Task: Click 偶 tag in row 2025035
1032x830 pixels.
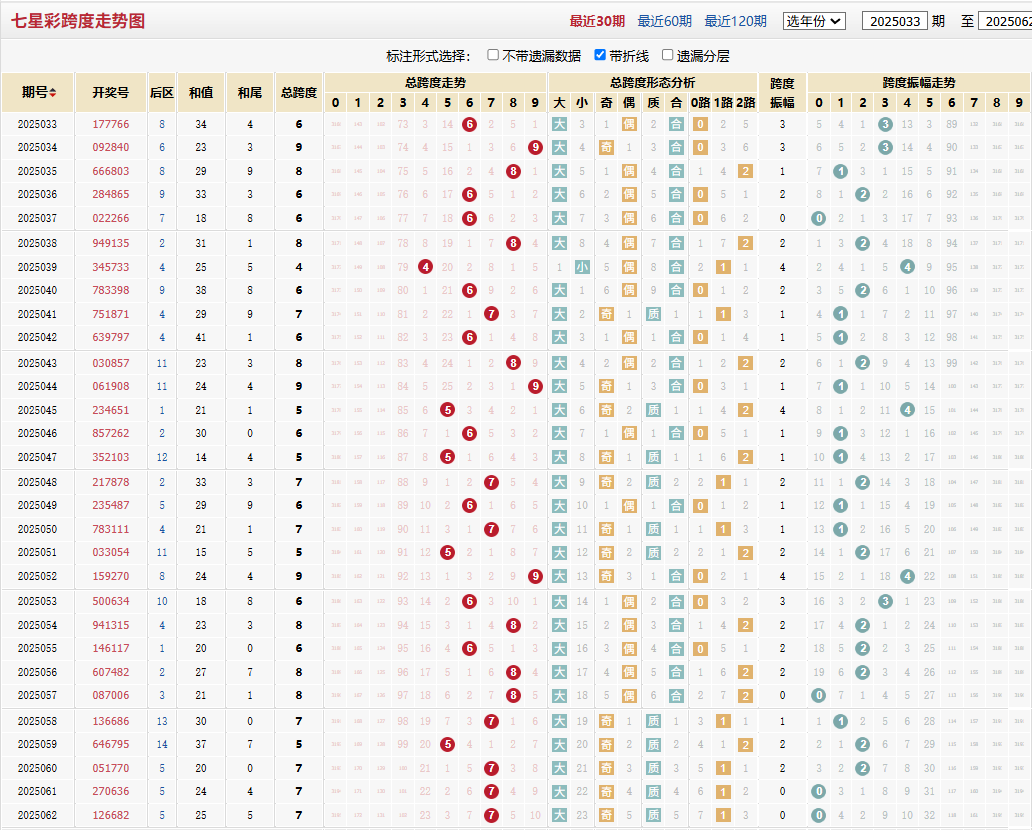Action: tap(629, 171)
